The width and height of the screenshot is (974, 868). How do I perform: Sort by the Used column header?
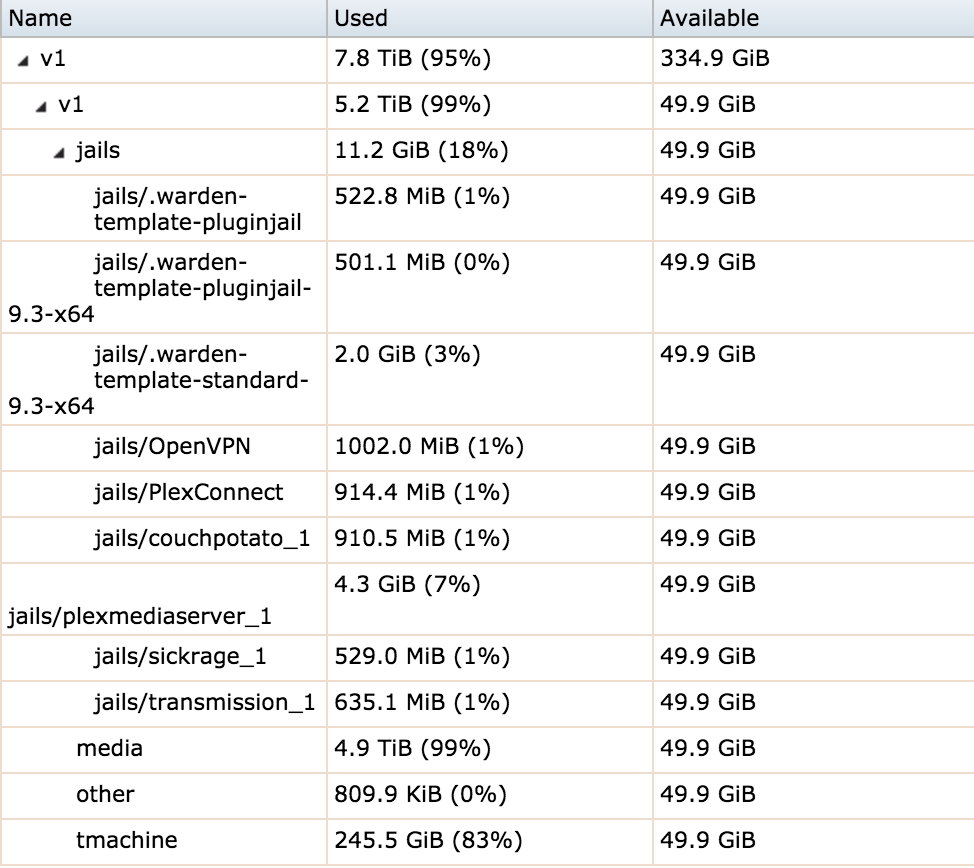pyautogui.click(x=489, y=18)
